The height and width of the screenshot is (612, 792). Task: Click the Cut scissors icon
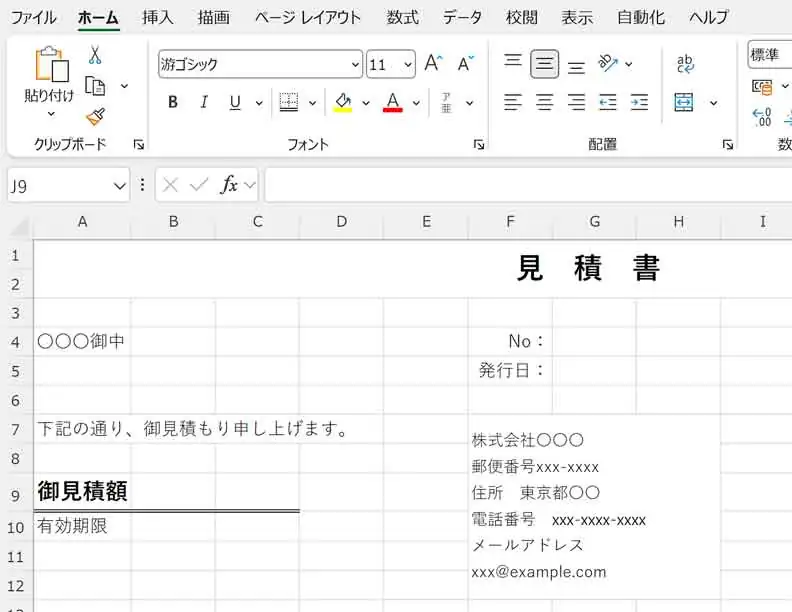pyautogui.click(x=95, y=55)
